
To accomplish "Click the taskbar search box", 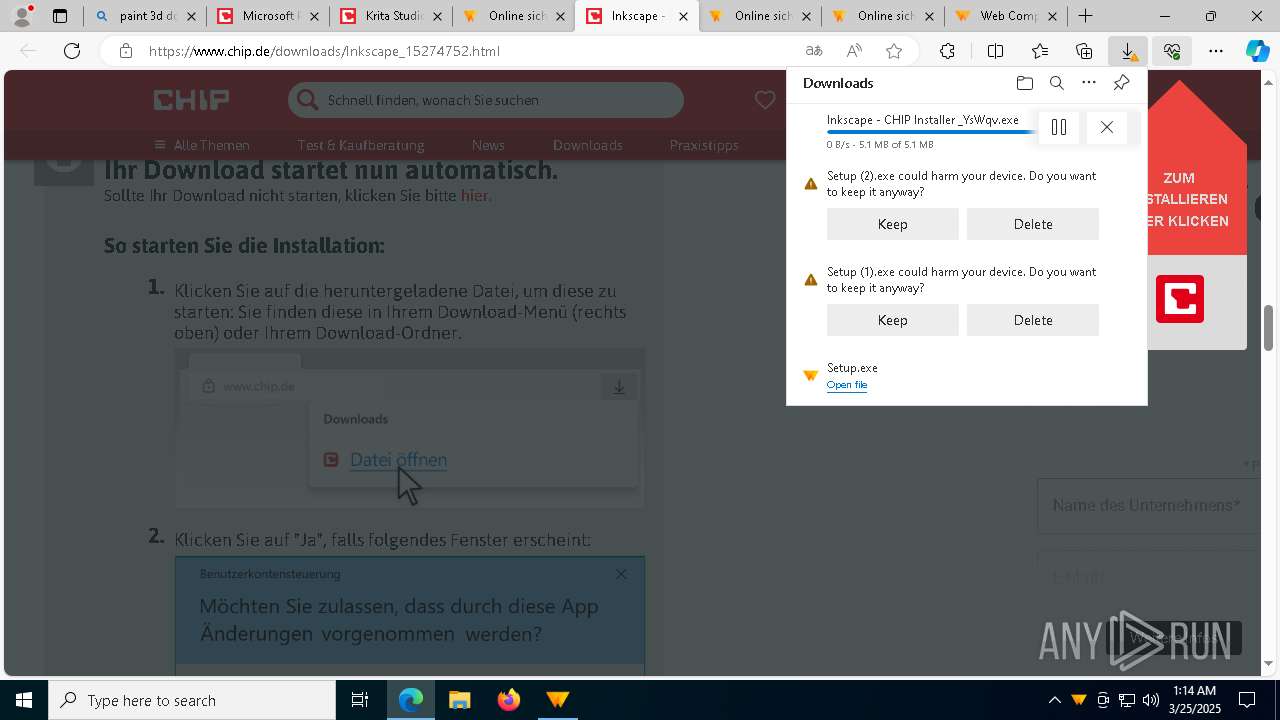I will (x=192, y=700).
